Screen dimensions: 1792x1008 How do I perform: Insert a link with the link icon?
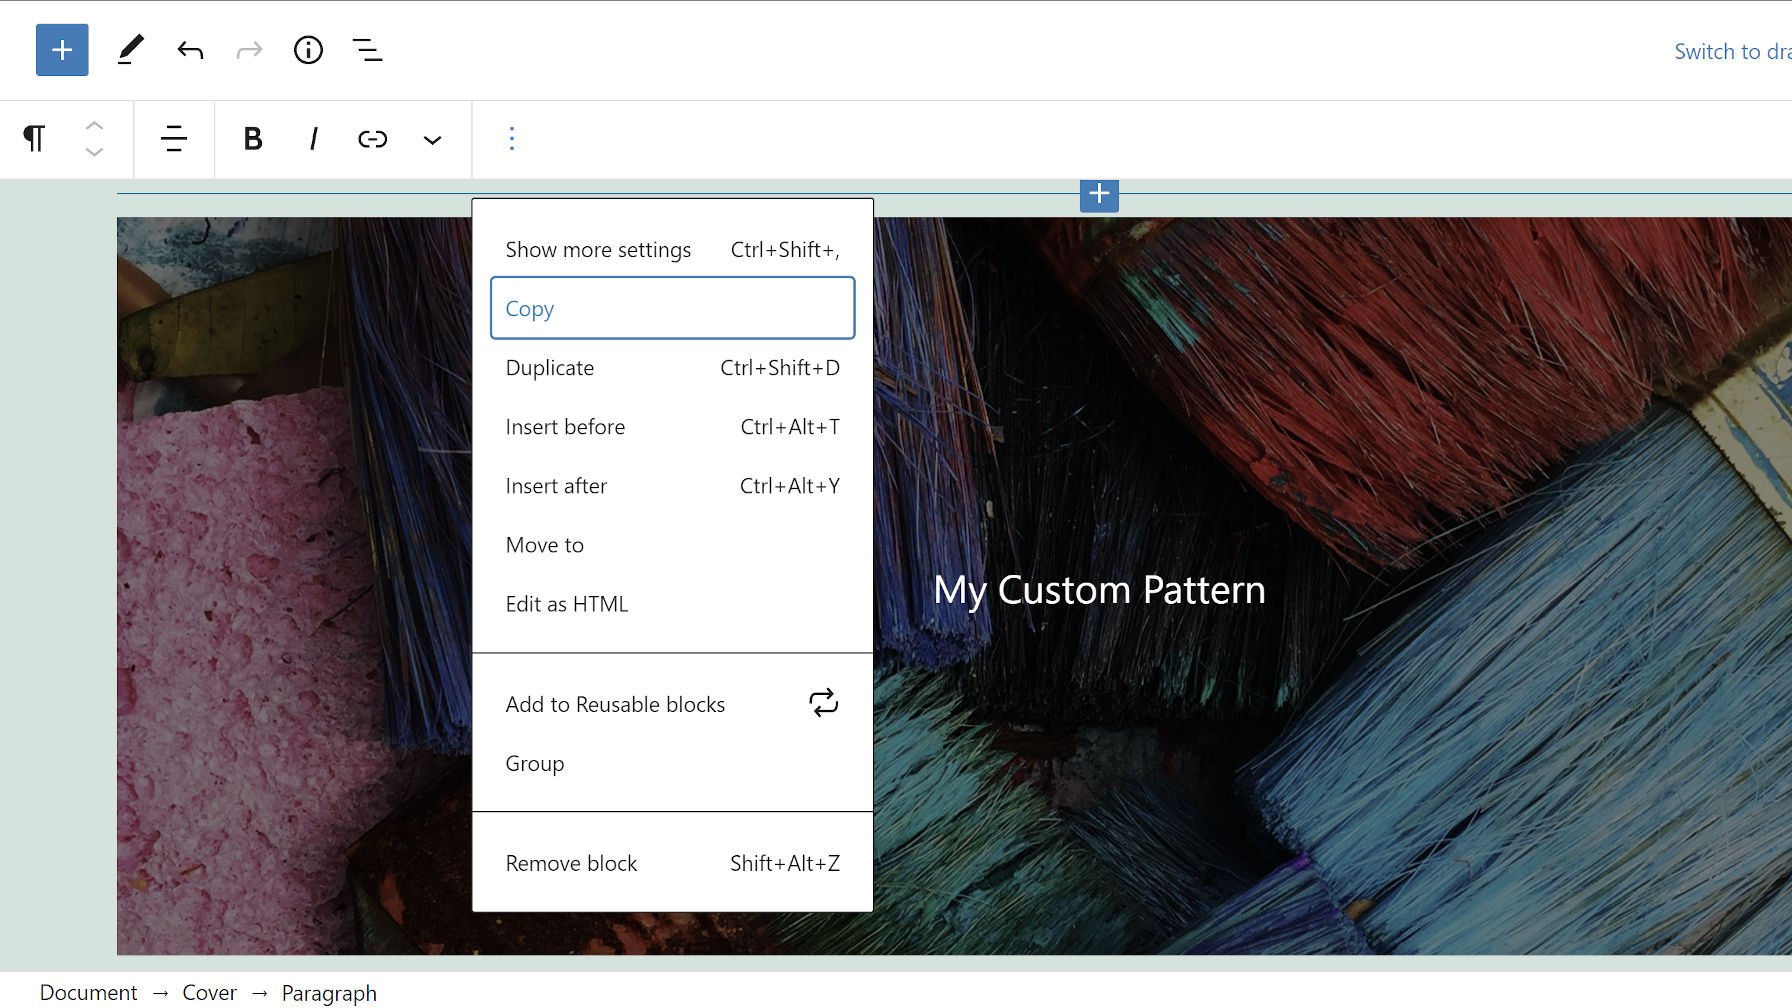coord(372,139)
